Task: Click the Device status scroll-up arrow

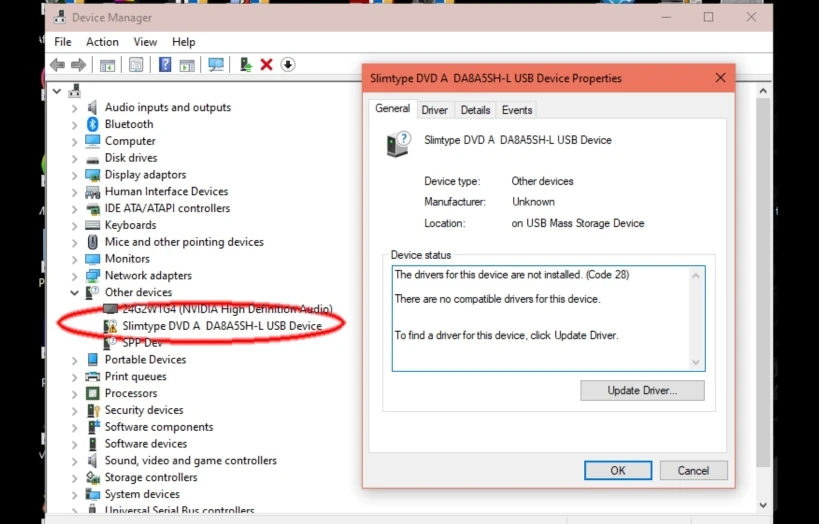Action: [x=695, y=275]
